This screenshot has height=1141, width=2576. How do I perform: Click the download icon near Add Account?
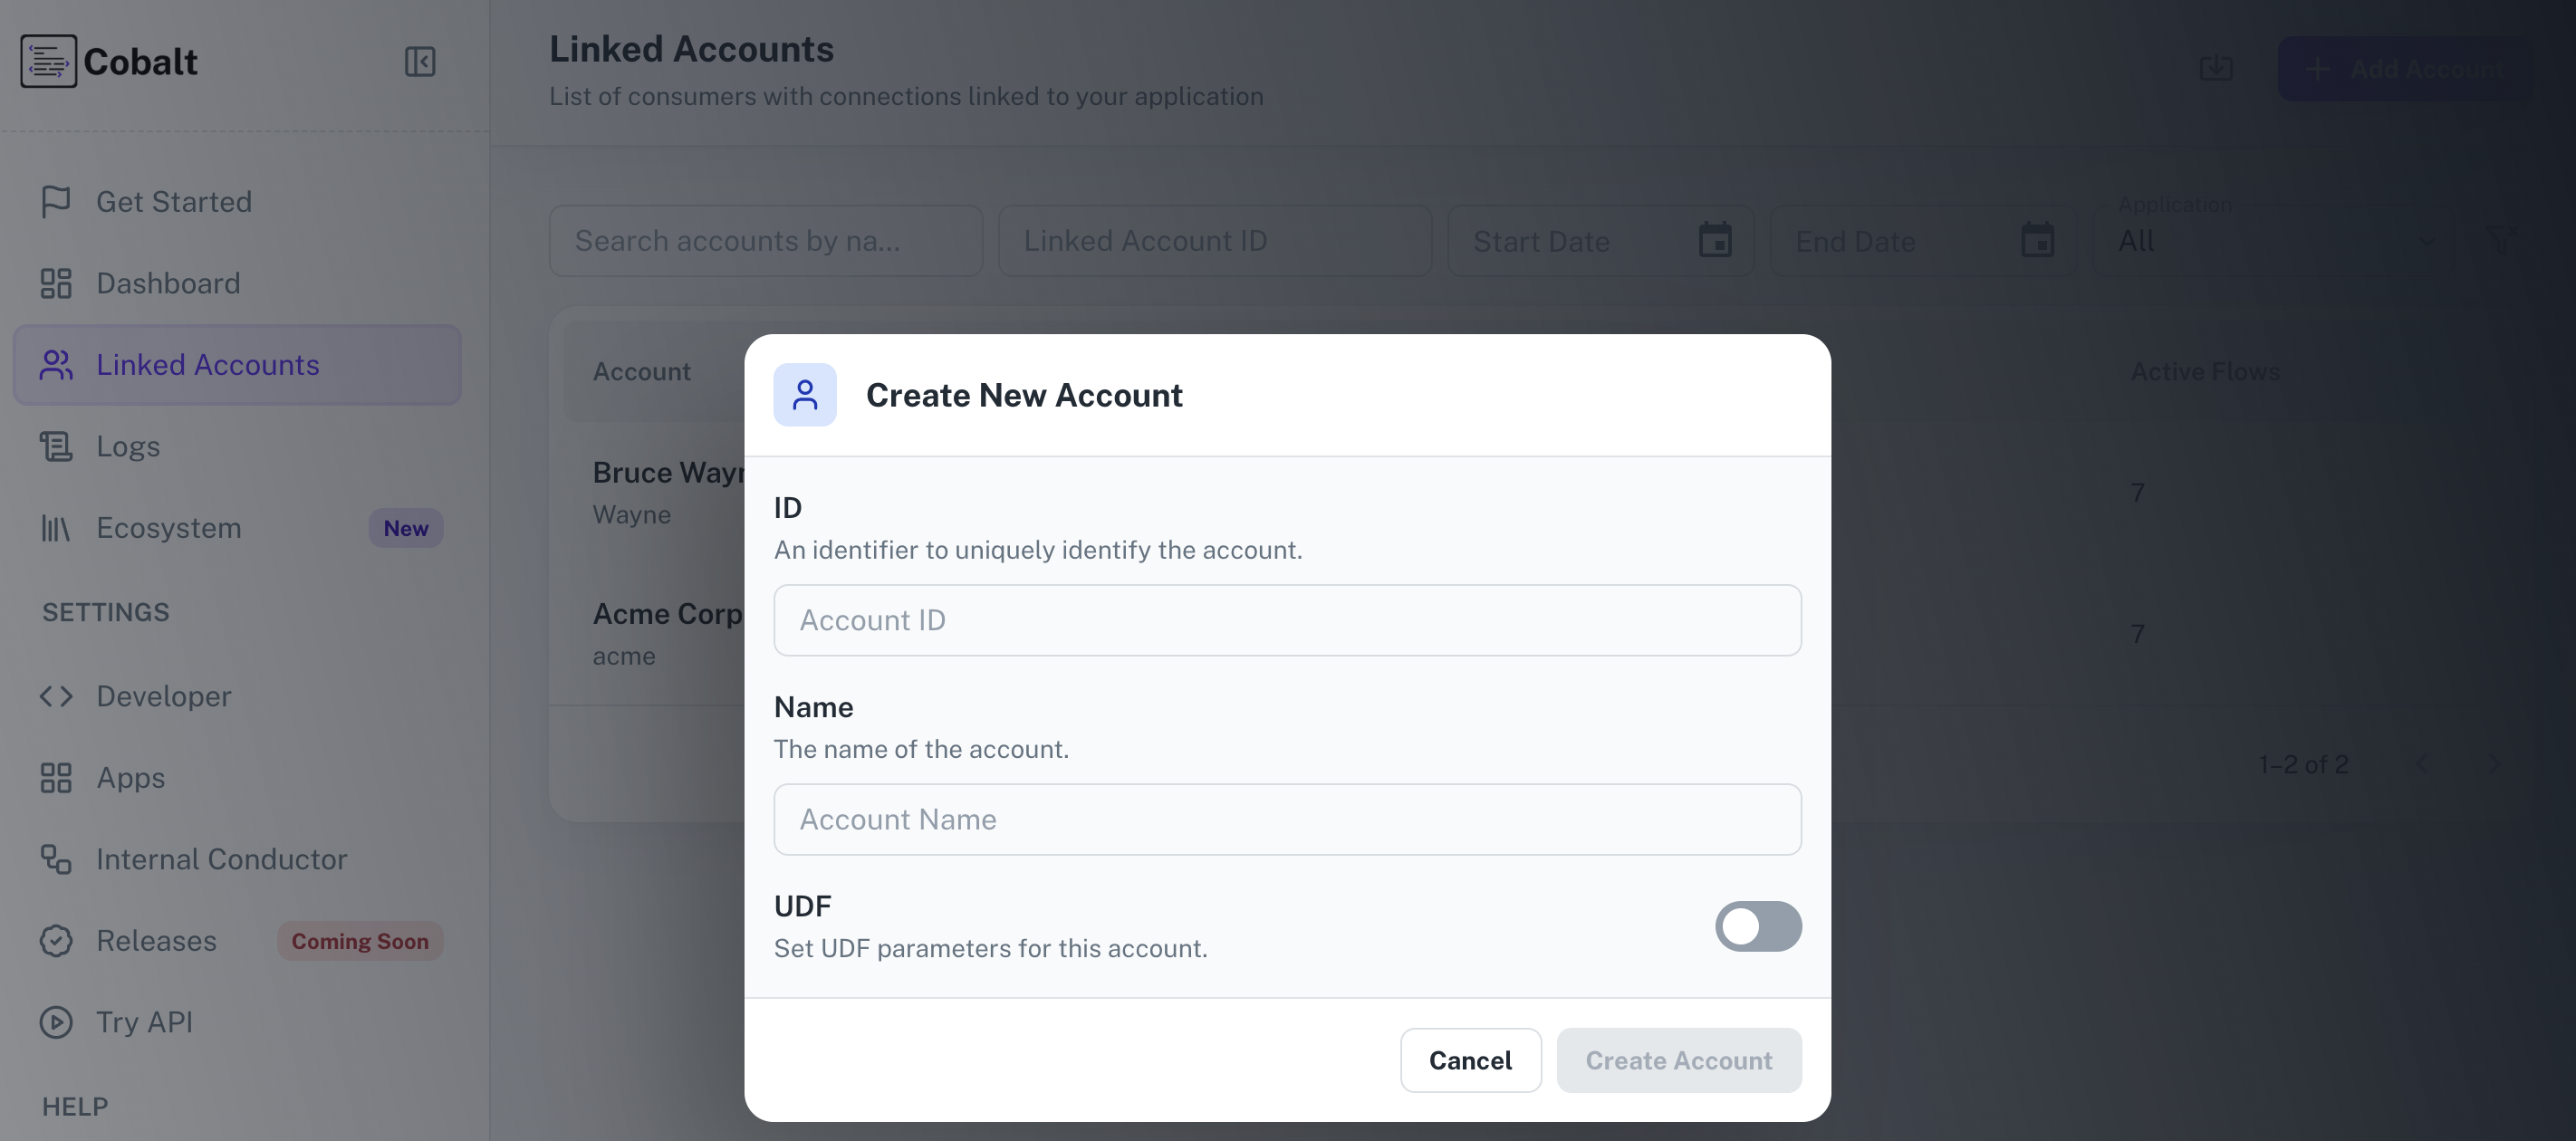pos(2216,68)
